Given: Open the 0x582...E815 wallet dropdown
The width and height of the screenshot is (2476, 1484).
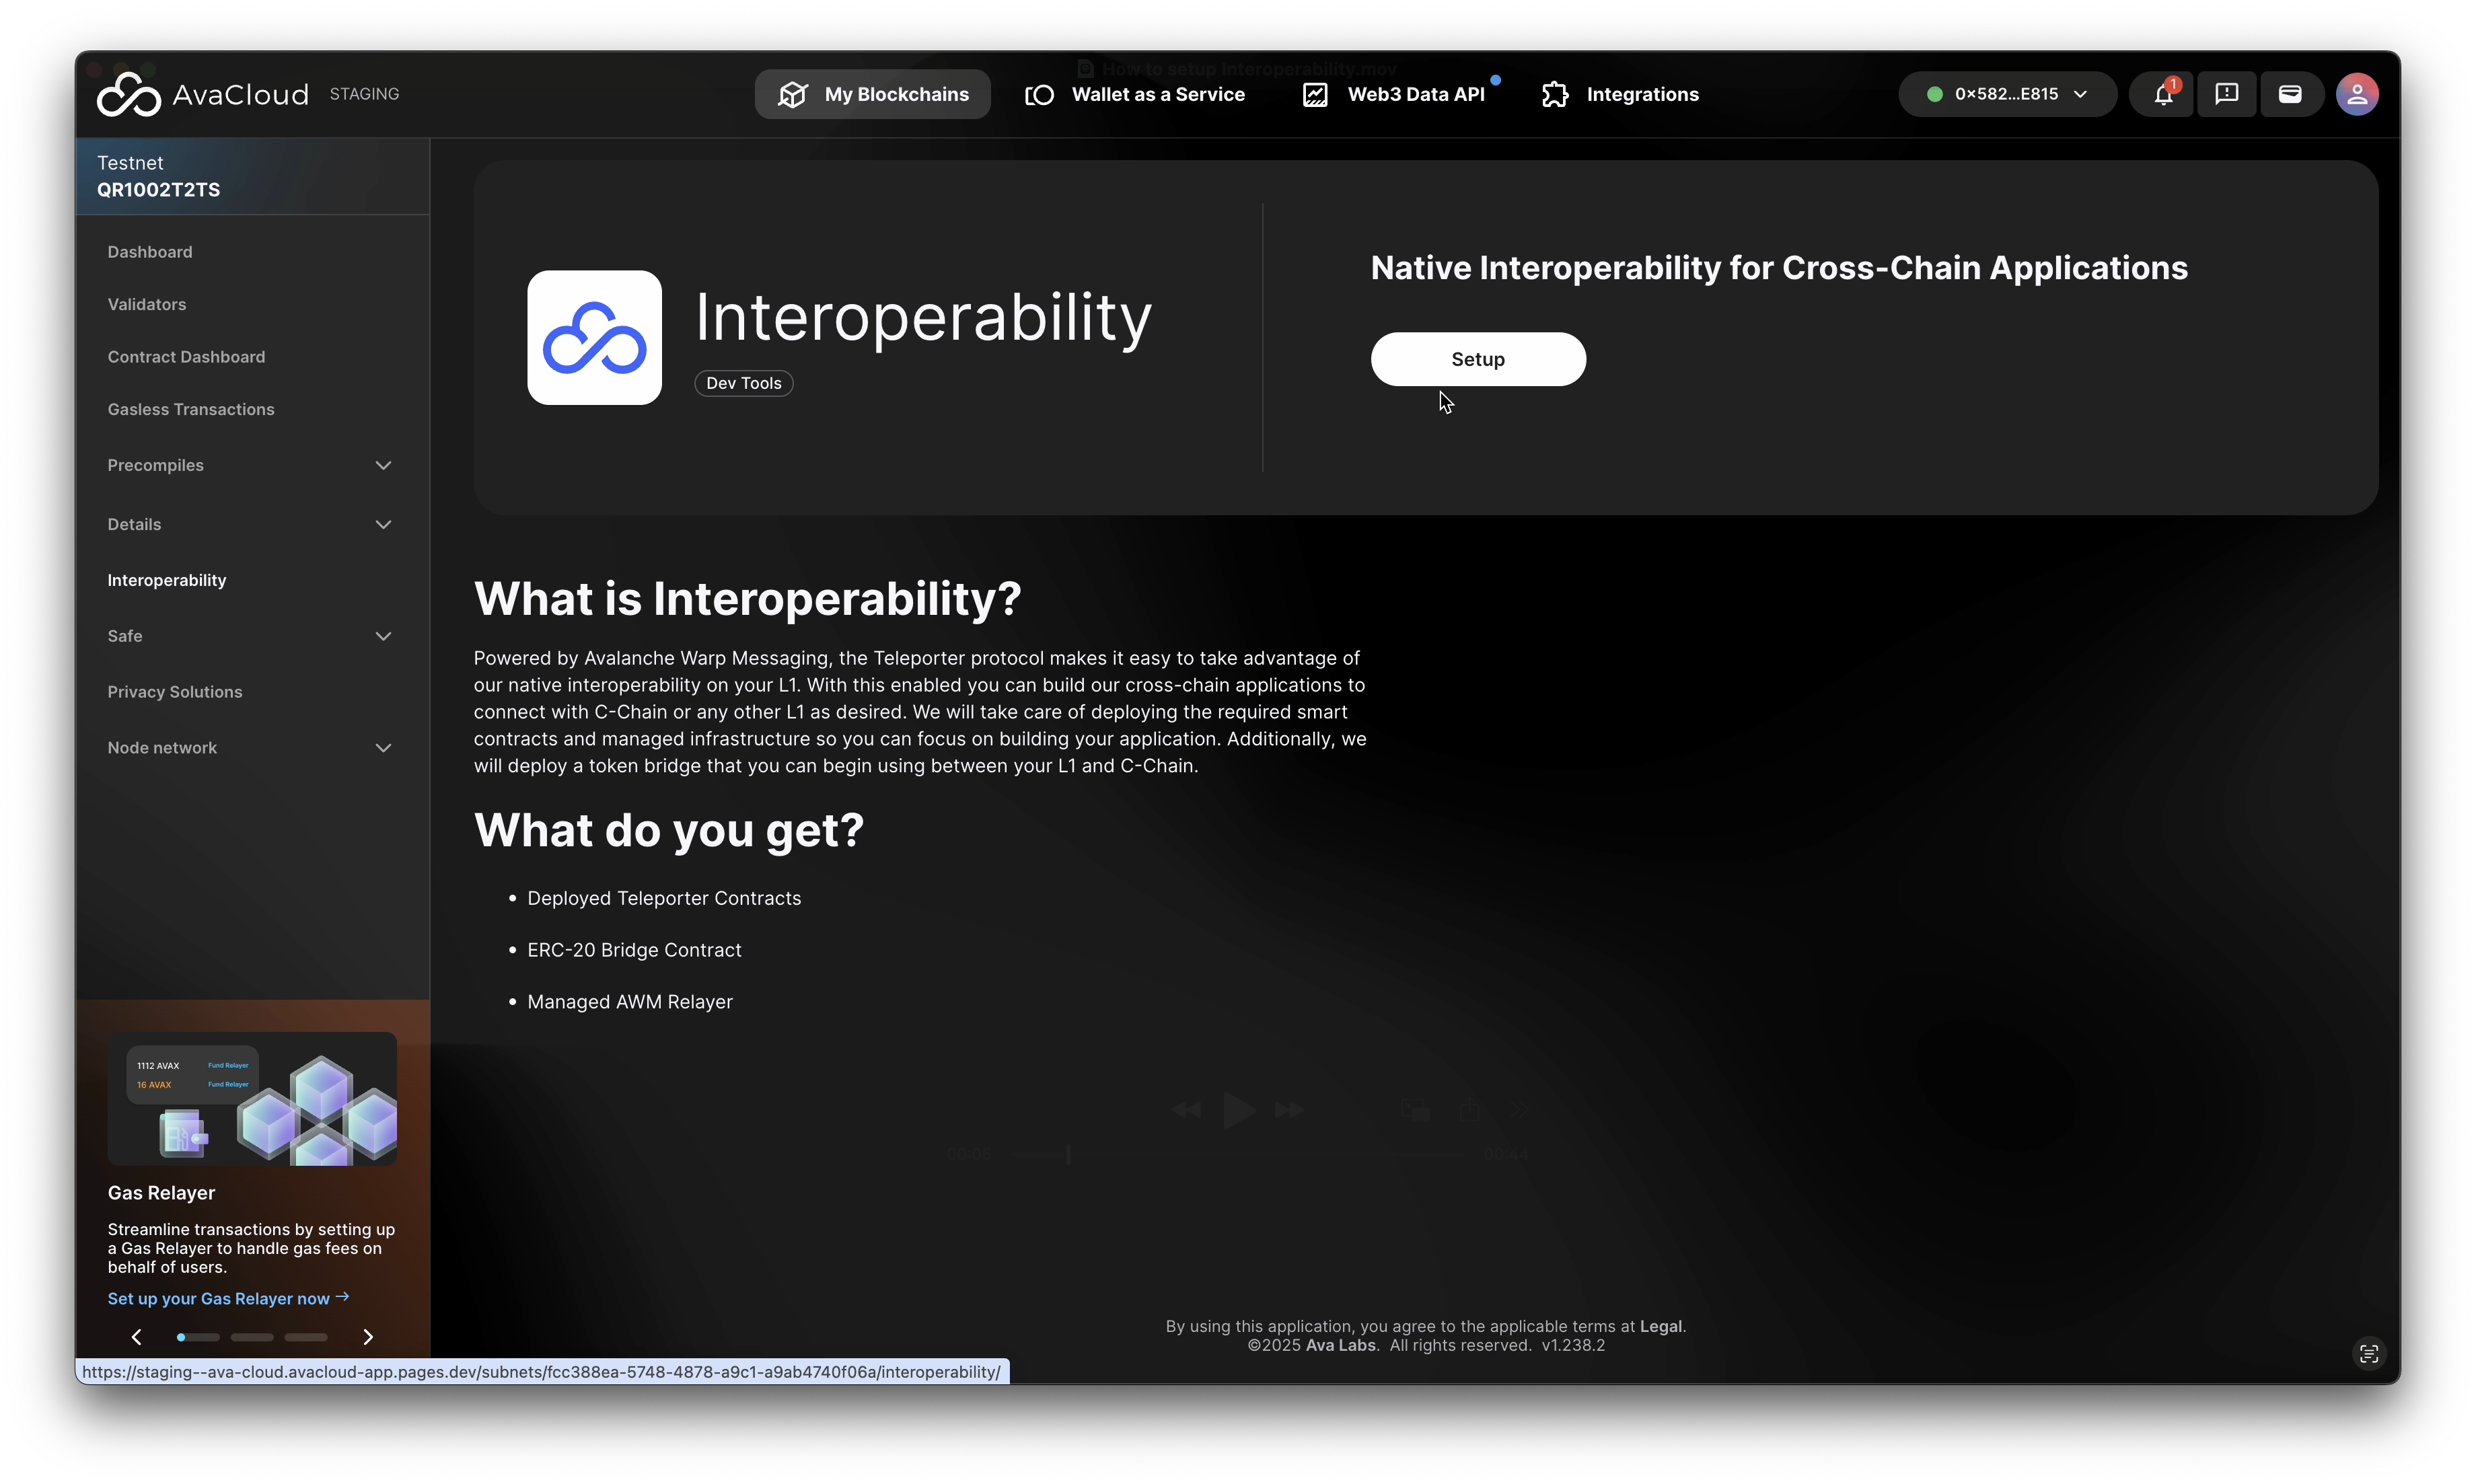Looking at the screenshot, I should click(x=2006, y=94).
